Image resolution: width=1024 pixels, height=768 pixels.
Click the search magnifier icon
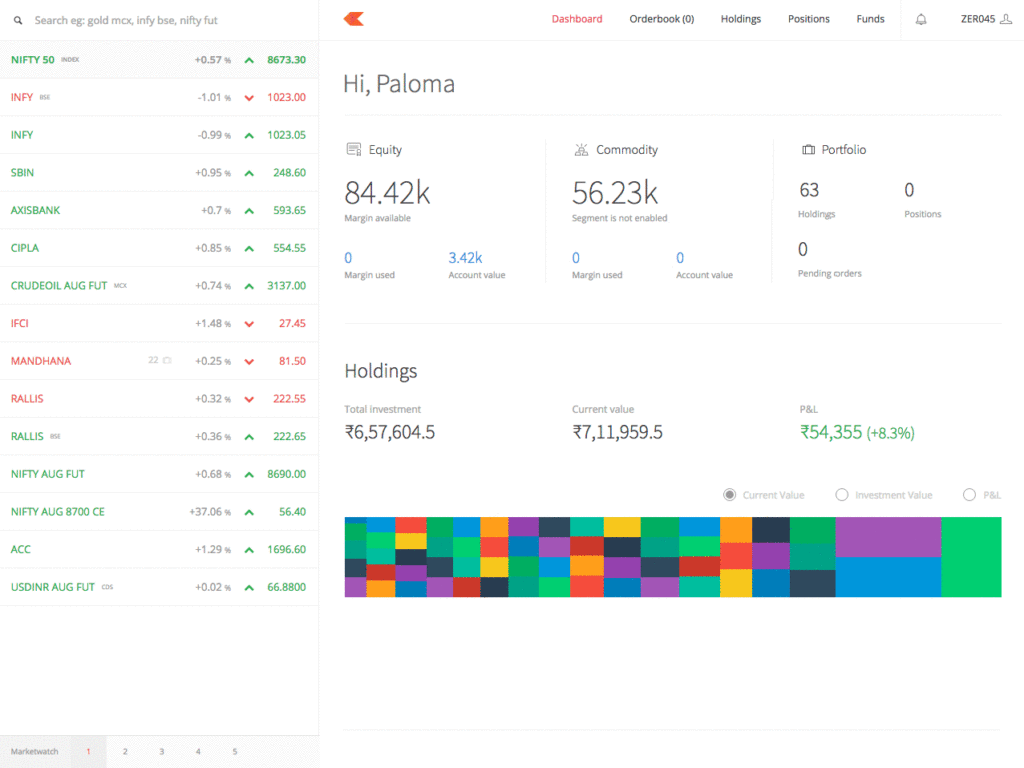click(x=16, y=20)
